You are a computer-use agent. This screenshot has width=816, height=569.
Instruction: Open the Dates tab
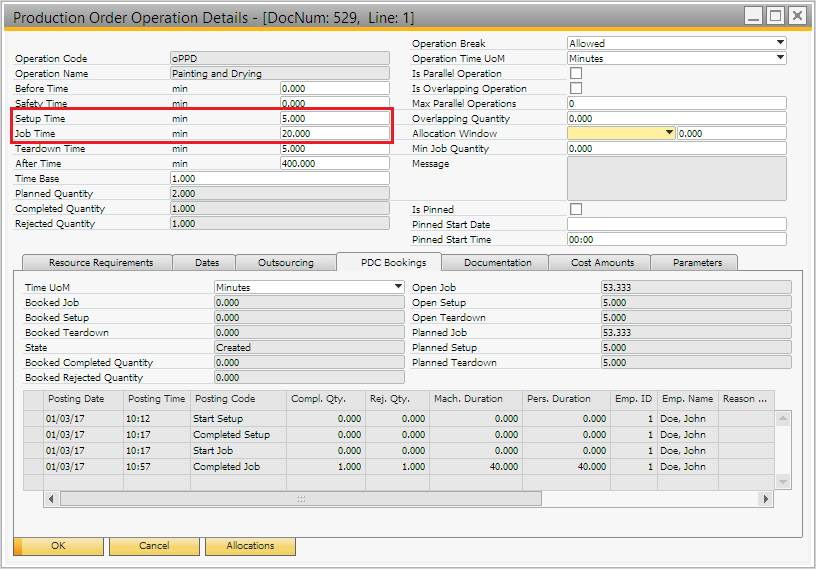point(207,263)
